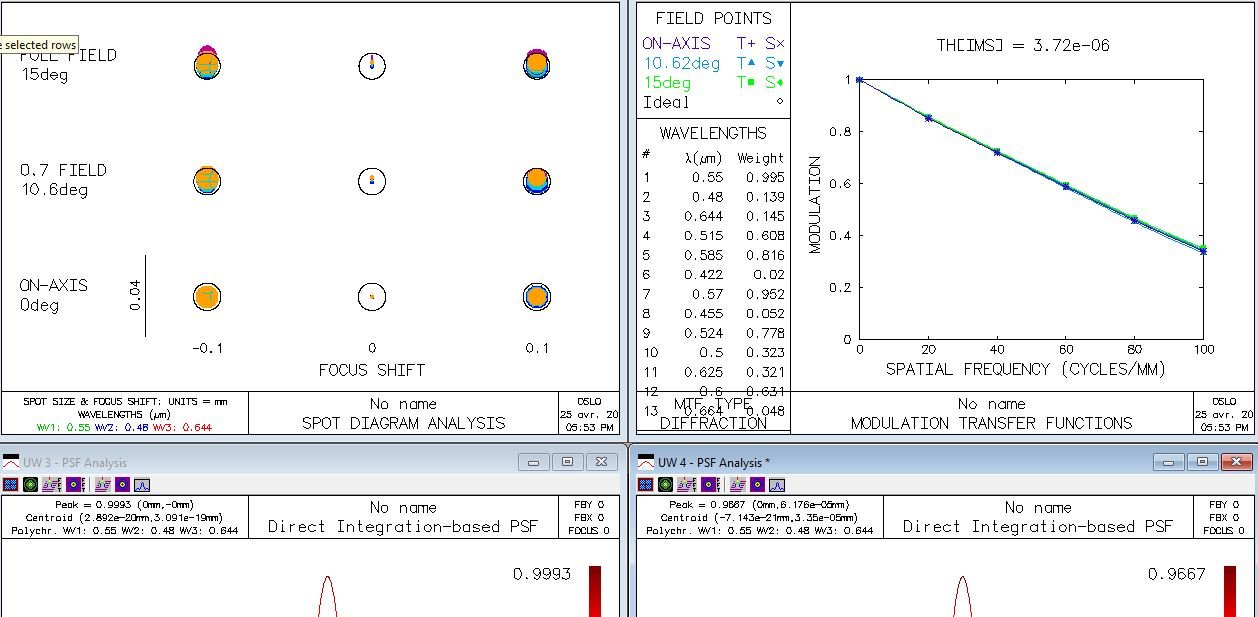Click wavelength row 5 with 0.585 and 0.816
Image resolution: width=1258 pixels, height=617 pixels.
[713, 255]
